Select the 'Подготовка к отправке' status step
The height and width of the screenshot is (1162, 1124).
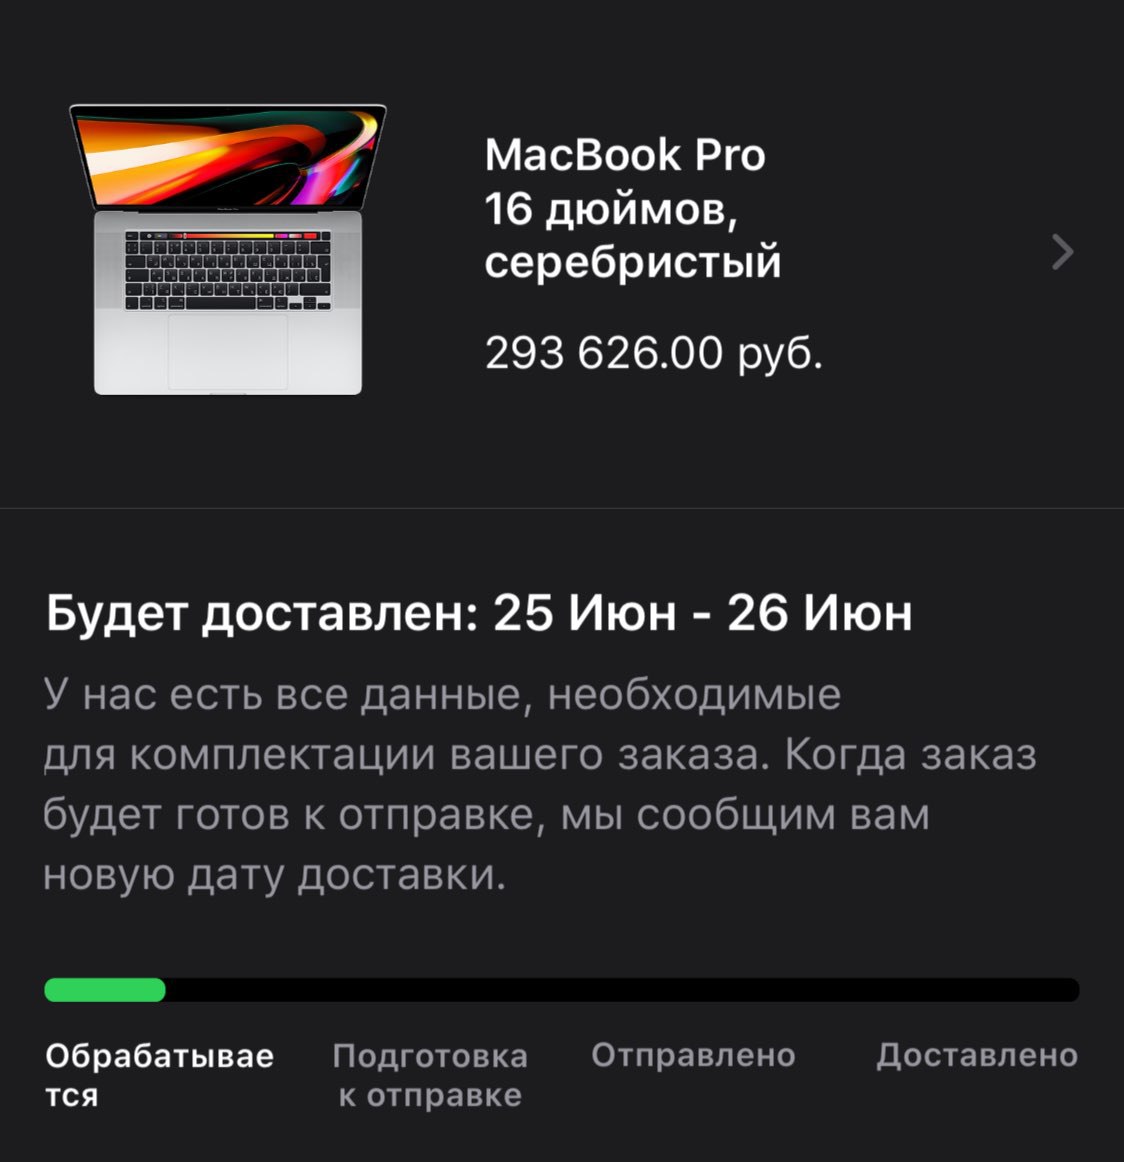[x=430, y=1075]
